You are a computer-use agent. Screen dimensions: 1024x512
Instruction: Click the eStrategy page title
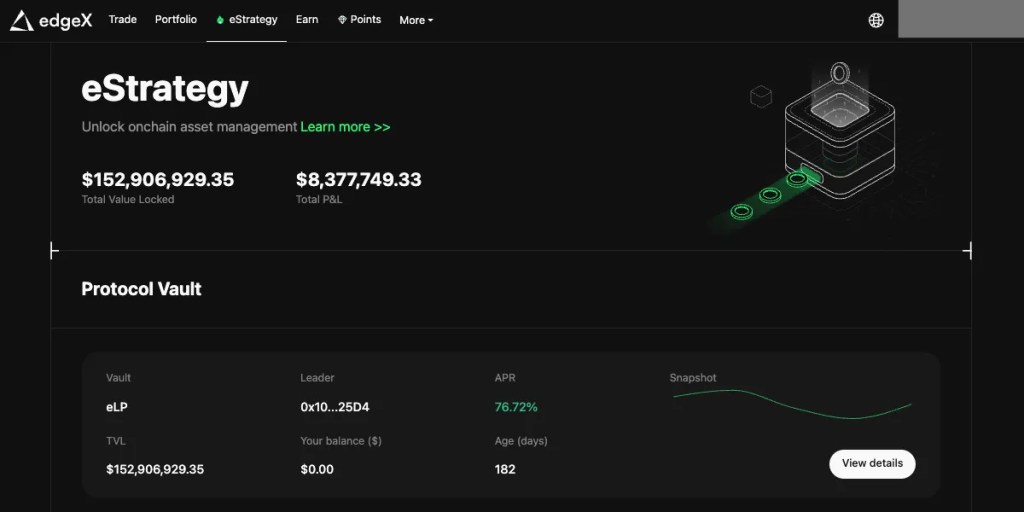165,89
